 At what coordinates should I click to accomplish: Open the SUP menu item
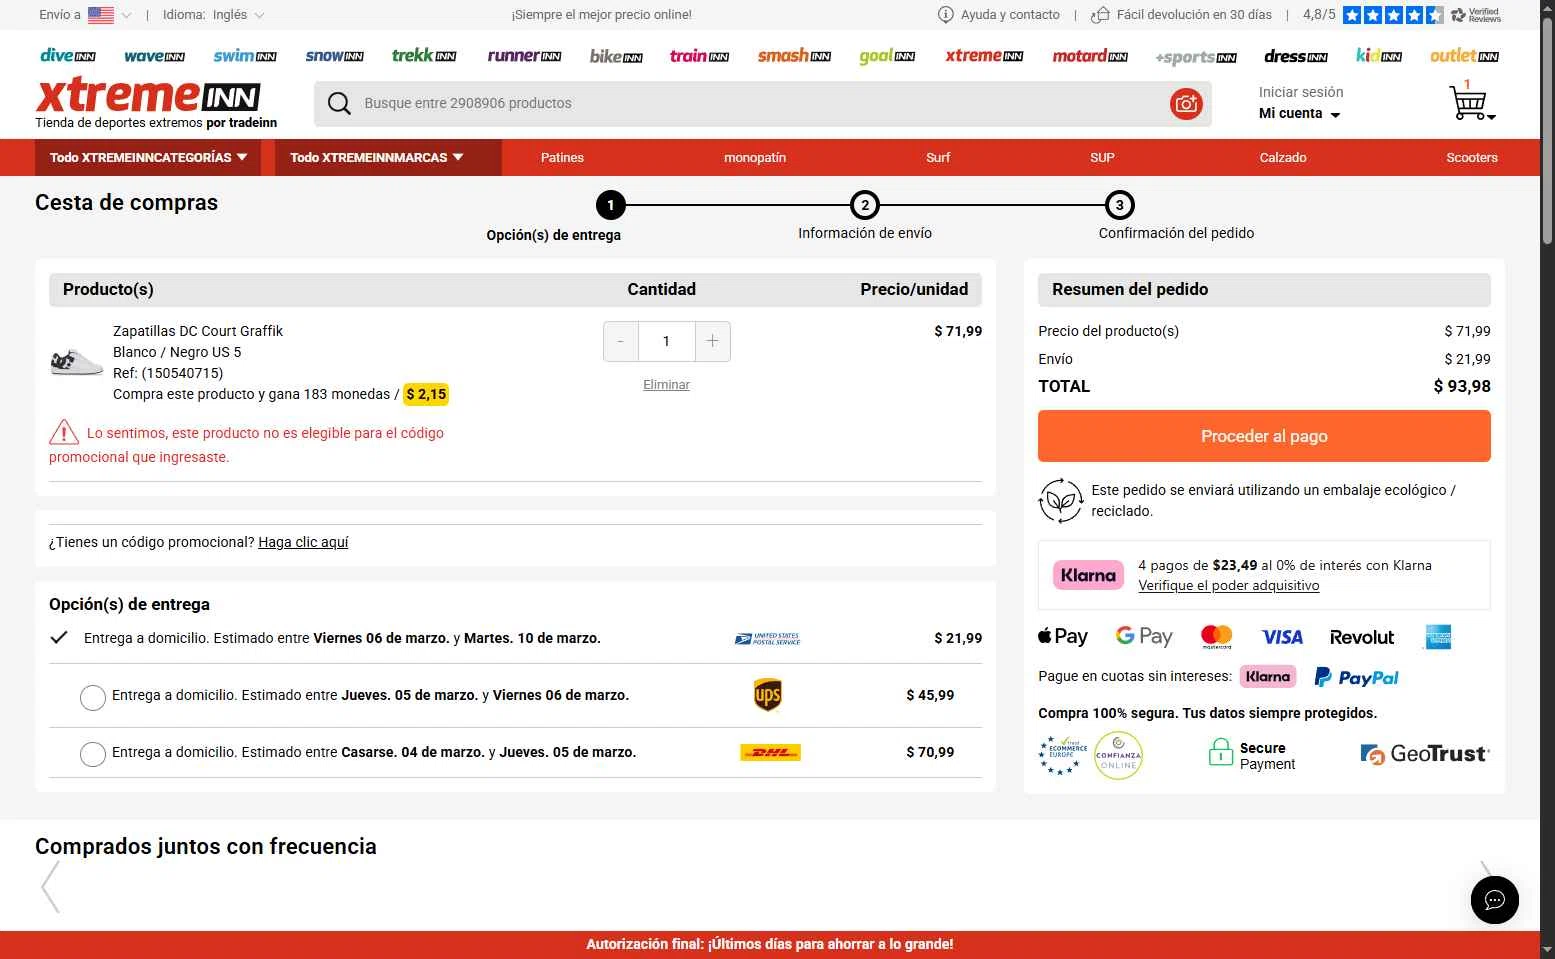point(1102,158)
